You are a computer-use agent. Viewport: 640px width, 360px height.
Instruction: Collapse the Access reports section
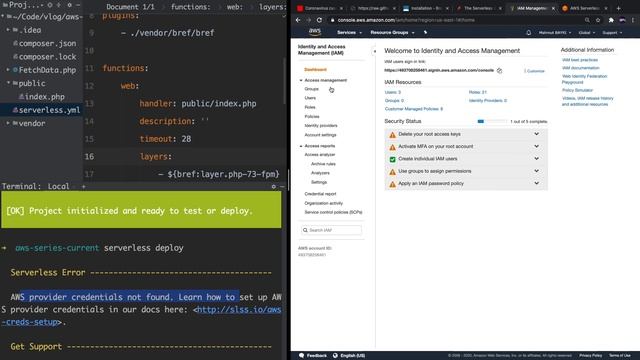(x=301, y=146)
